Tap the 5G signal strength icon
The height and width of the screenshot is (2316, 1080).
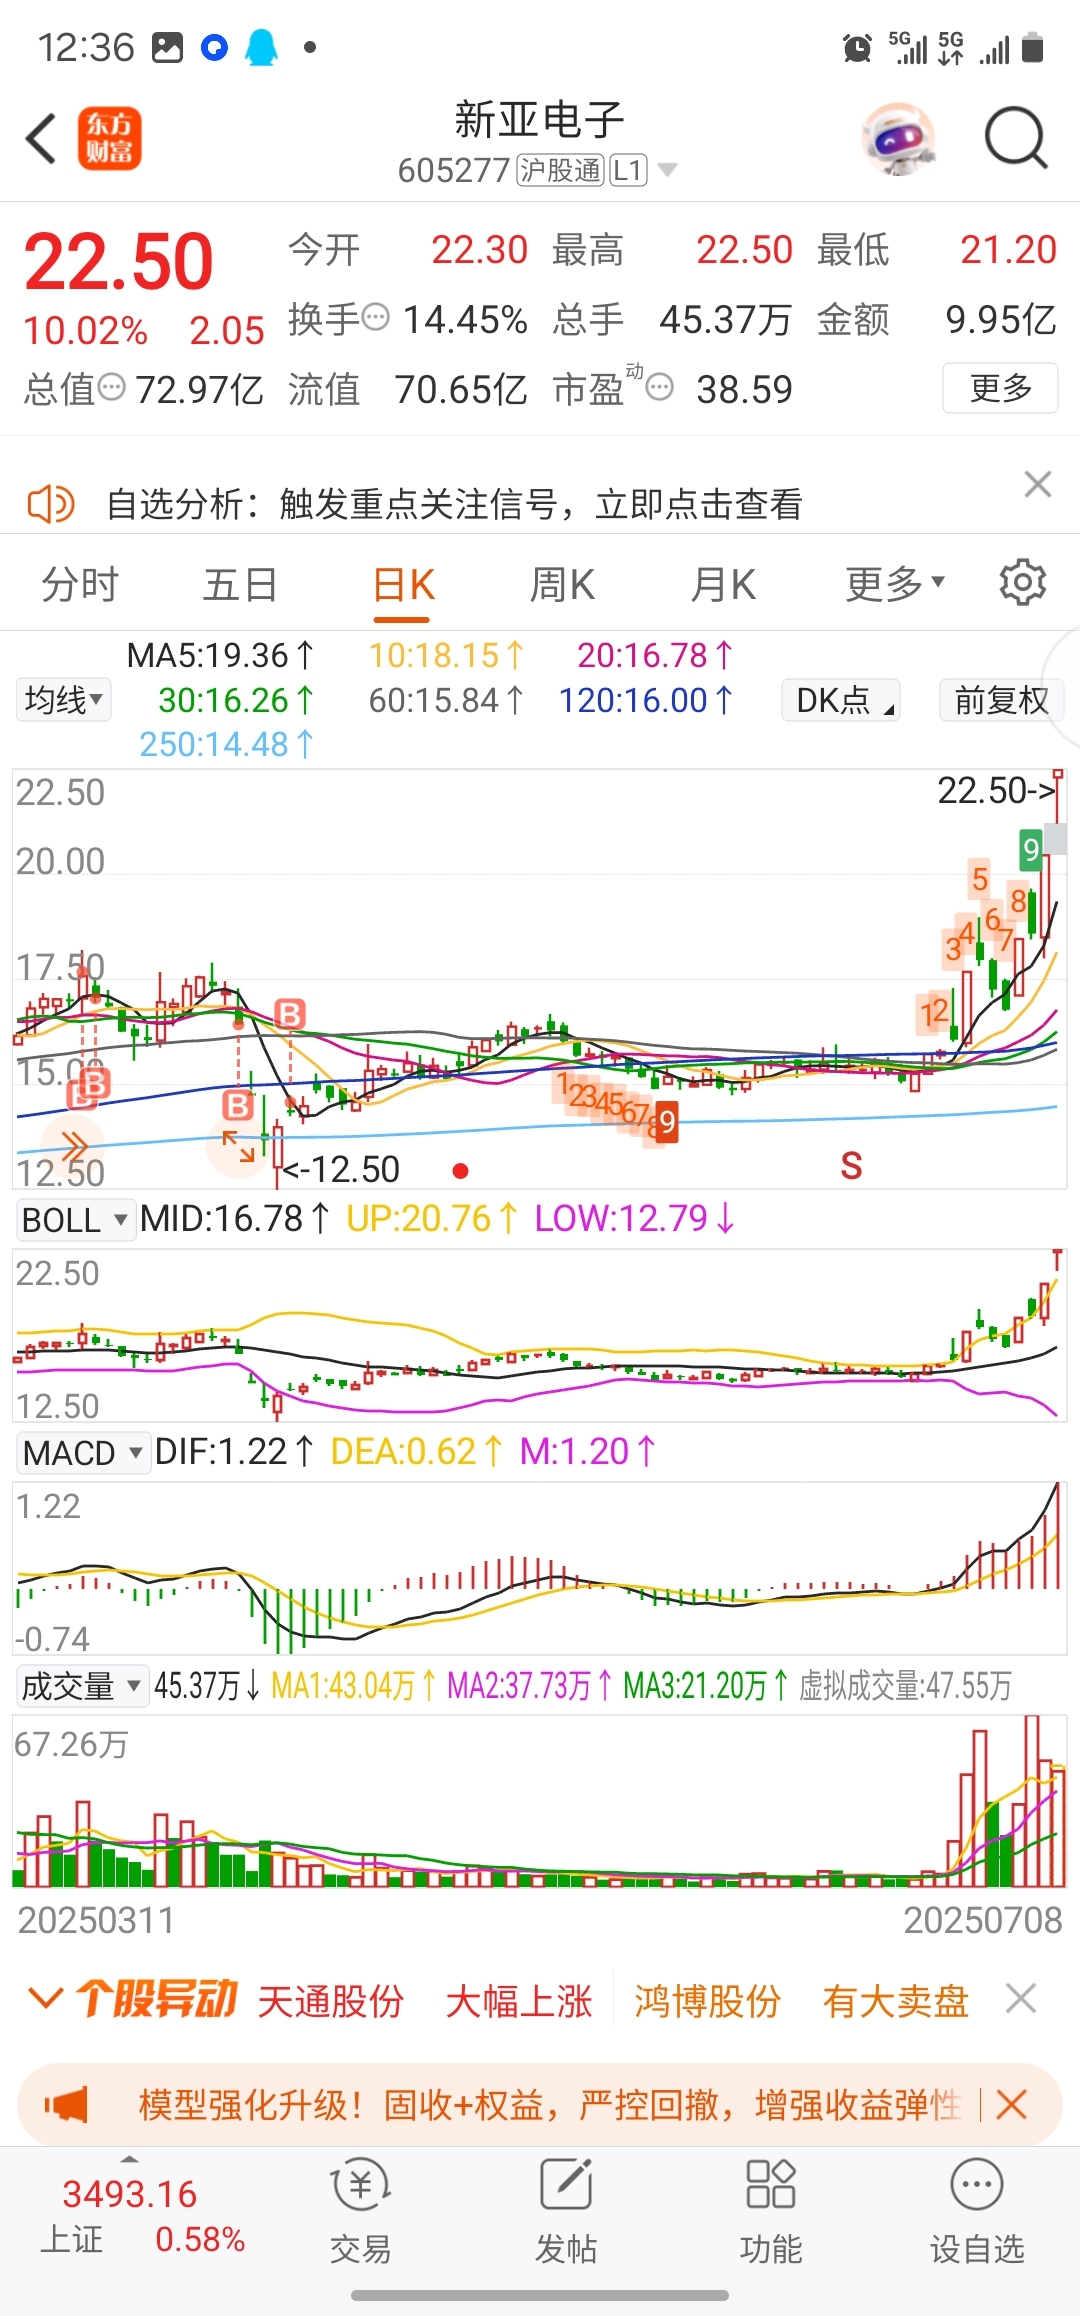pos(908,47)
